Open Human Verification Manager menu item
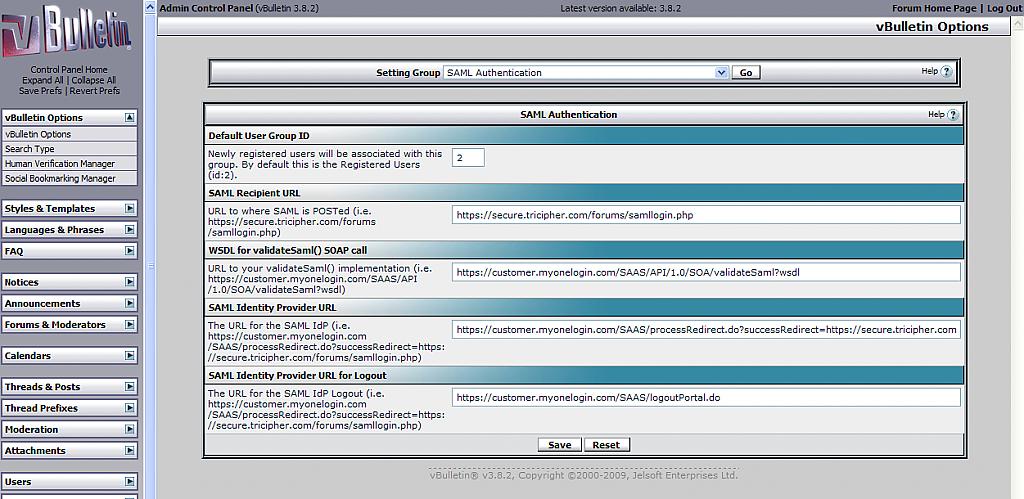 click(60, 164)
